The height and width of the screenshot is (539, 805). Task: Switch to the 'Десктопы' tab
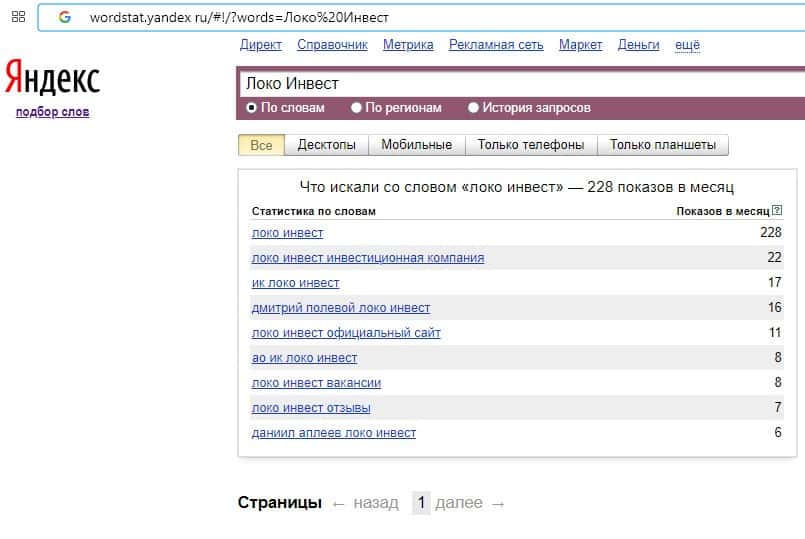[x=326, y=145]
